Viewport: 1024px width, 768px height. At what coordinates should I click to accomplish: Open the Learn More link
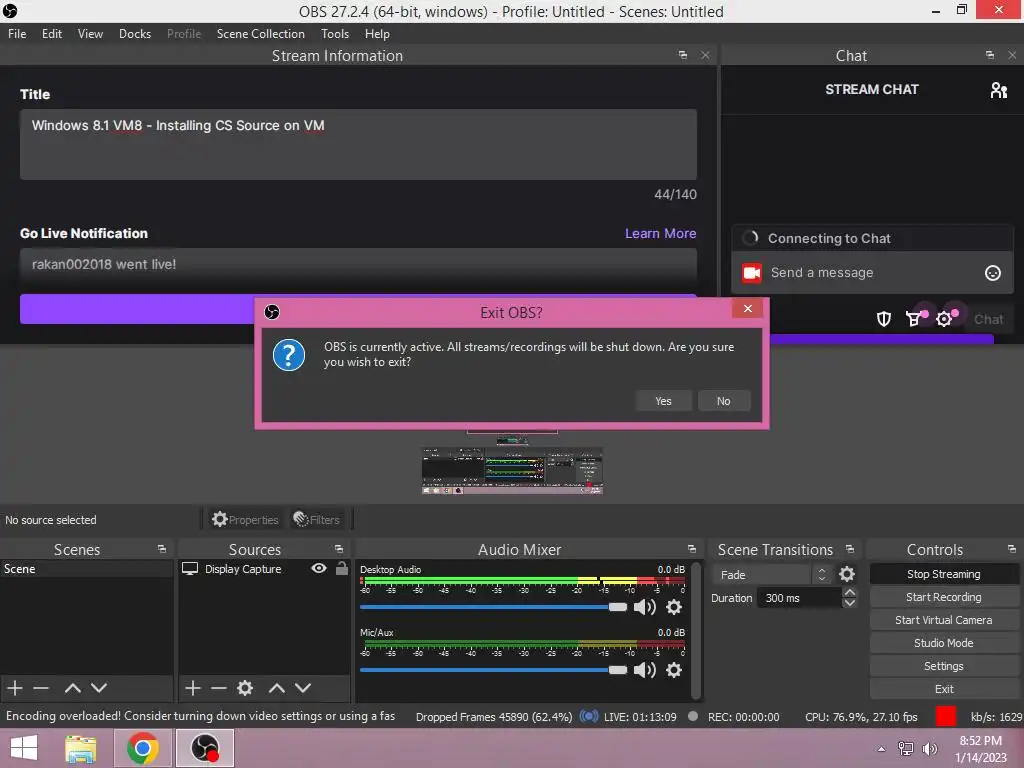[660, 233]
